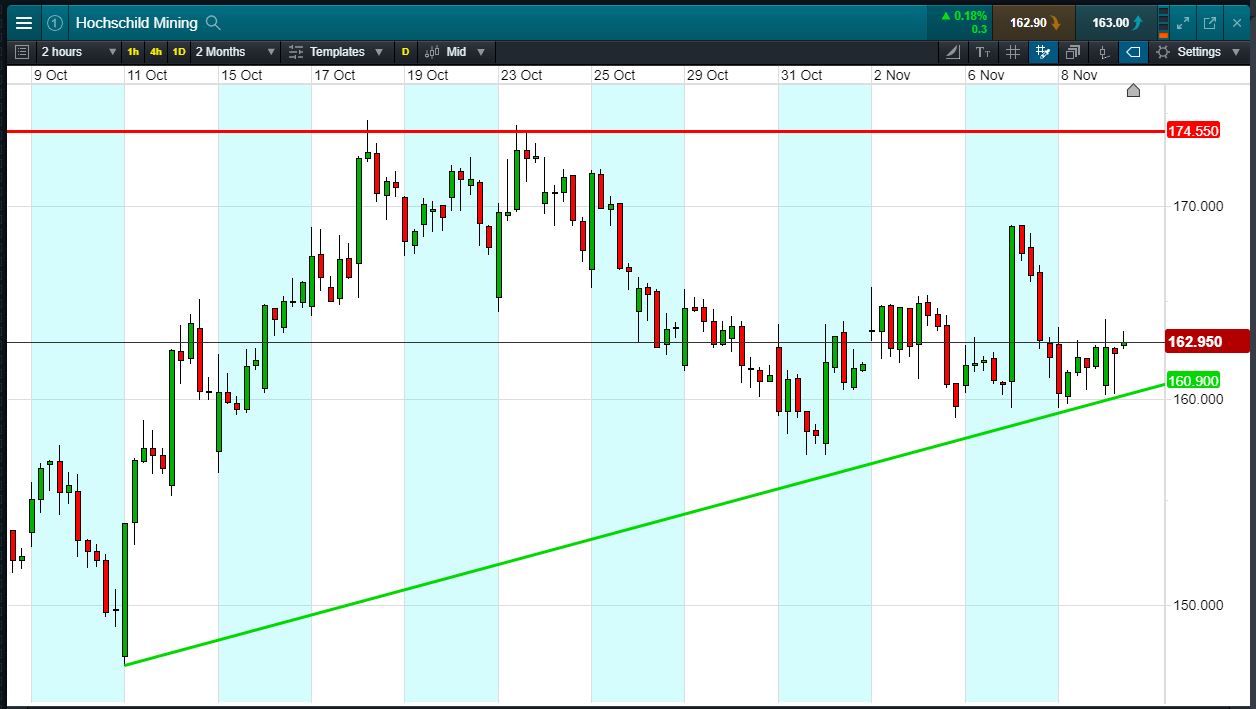The width and height of the screenshot is (1256, 709).
Task: Click the yellow D button
Action: pos(405,52)
